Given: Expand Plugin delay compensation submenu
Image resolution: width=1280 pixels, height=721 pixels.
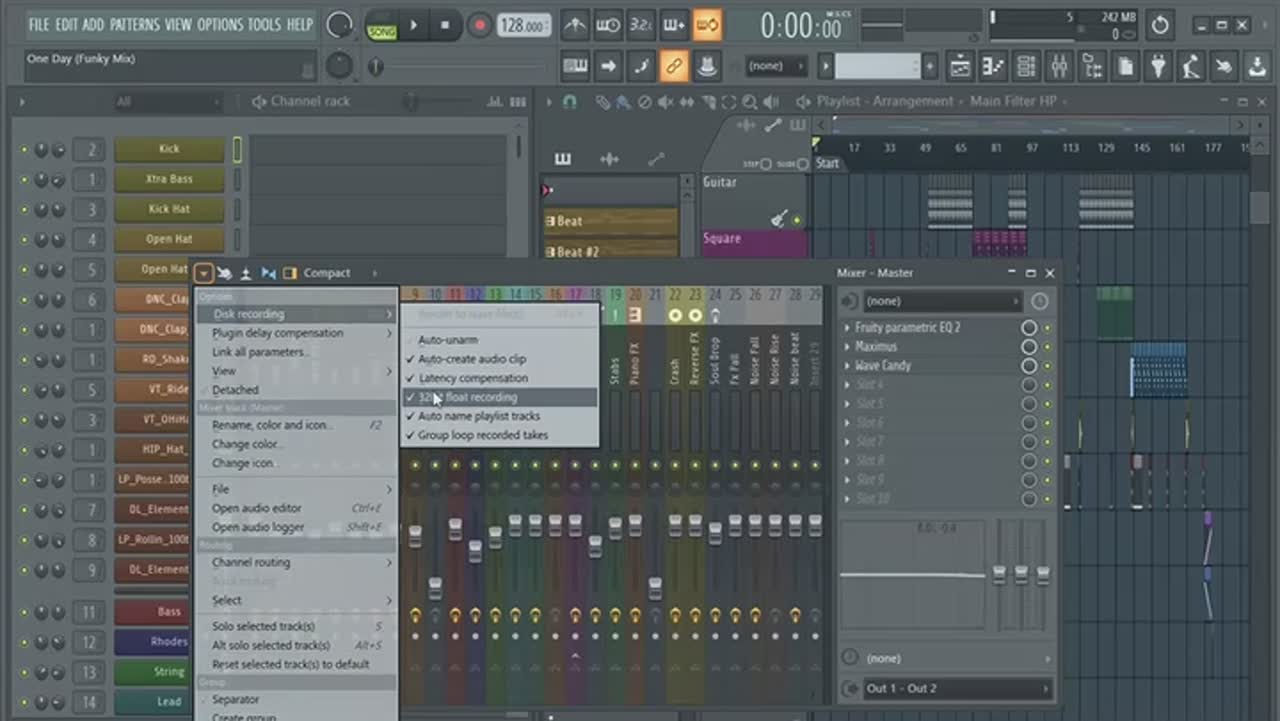Looking at the screenshot, I should (x=389, y=333).
